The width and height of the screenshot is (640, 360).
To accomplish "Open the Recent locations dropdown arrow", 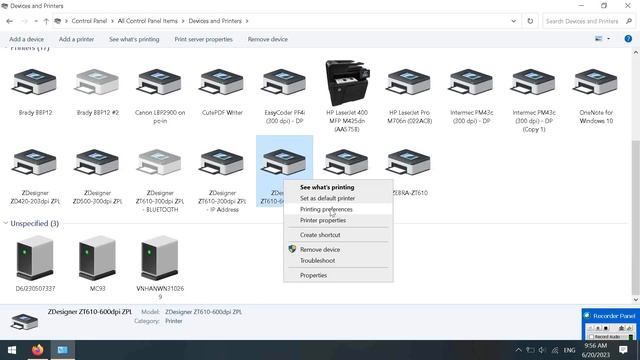I will (36, 21).
